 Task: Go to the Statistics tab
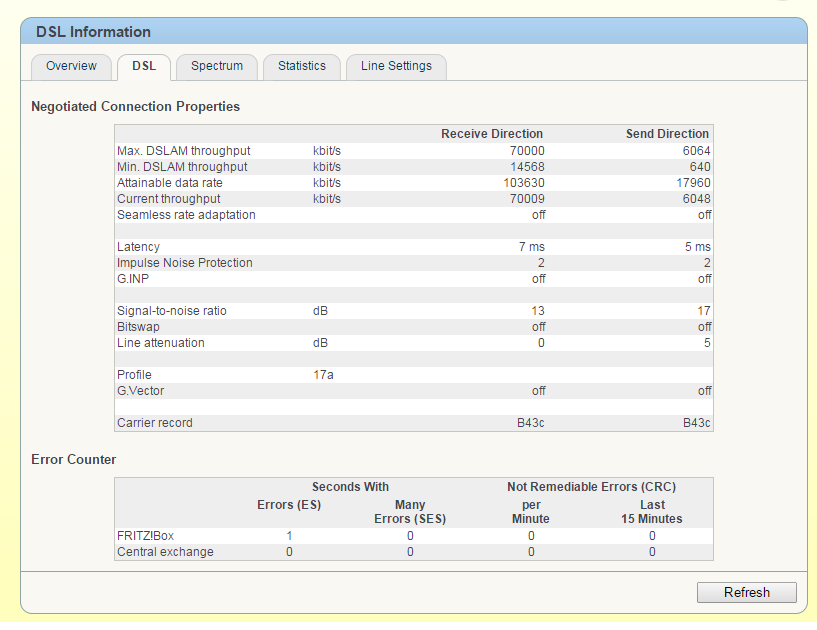click(301, 66)
